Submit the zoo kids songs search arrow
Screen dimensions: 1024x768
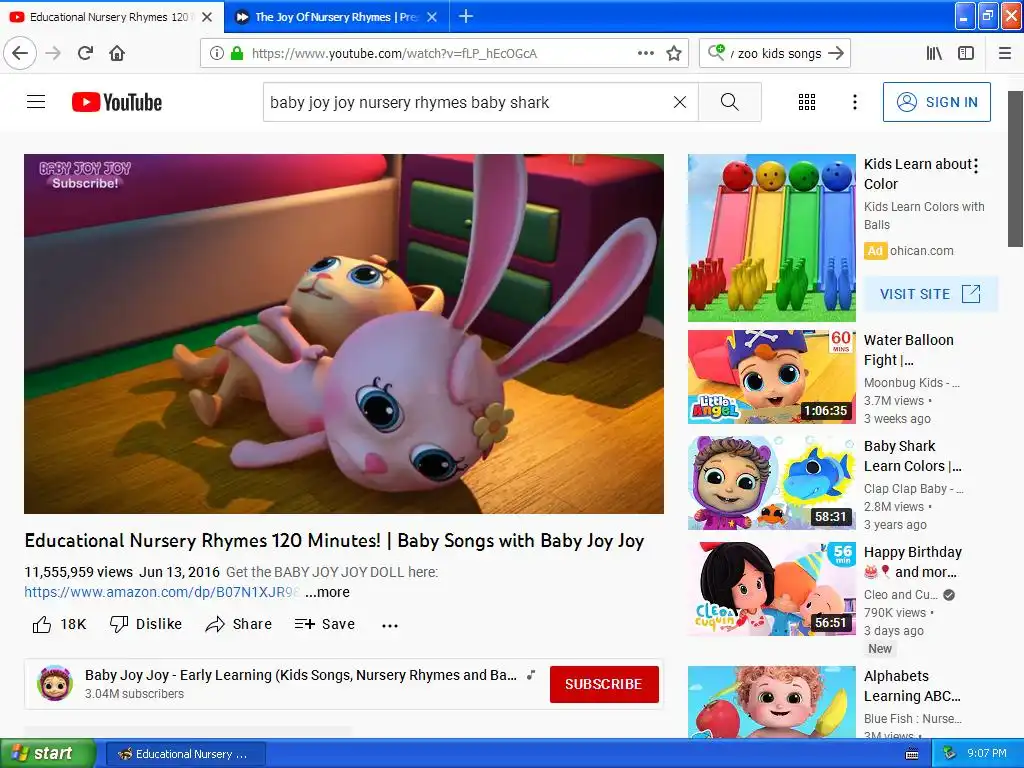tap(836, 53)
